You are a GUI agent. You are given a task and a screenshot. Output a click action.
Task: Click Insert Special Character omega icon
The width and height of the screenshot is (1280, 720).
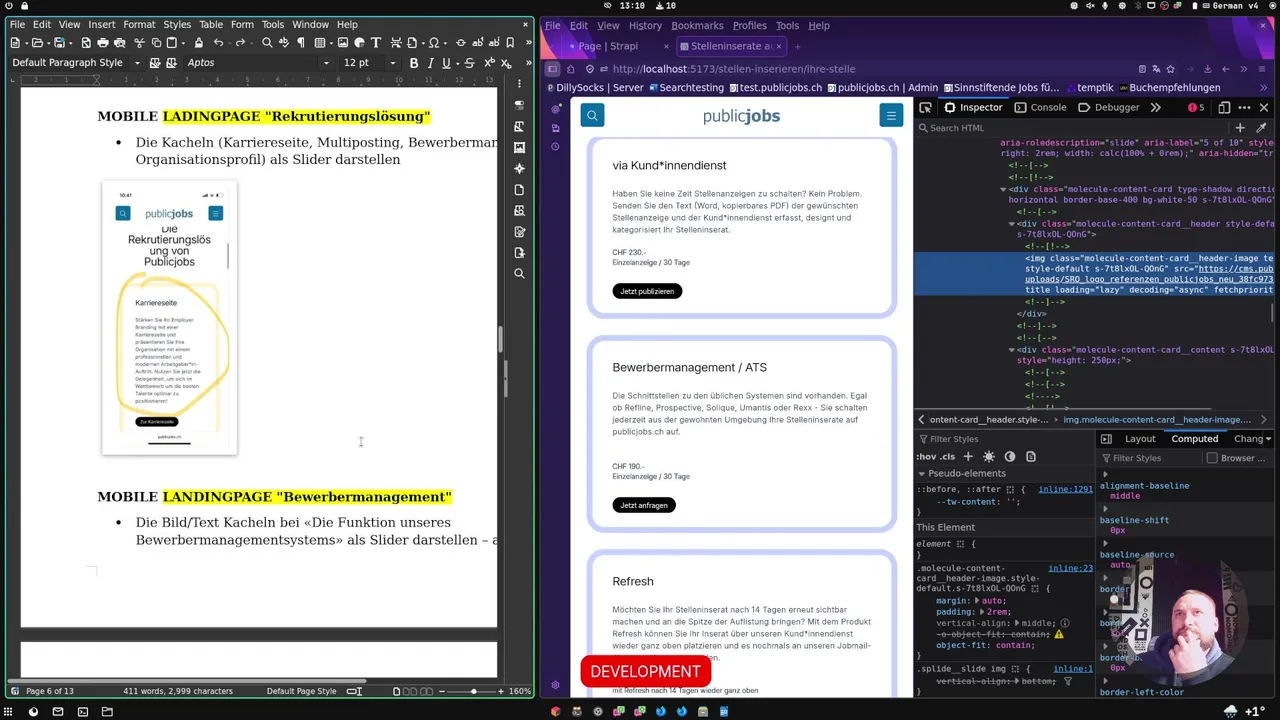click(x=433, y=43)
